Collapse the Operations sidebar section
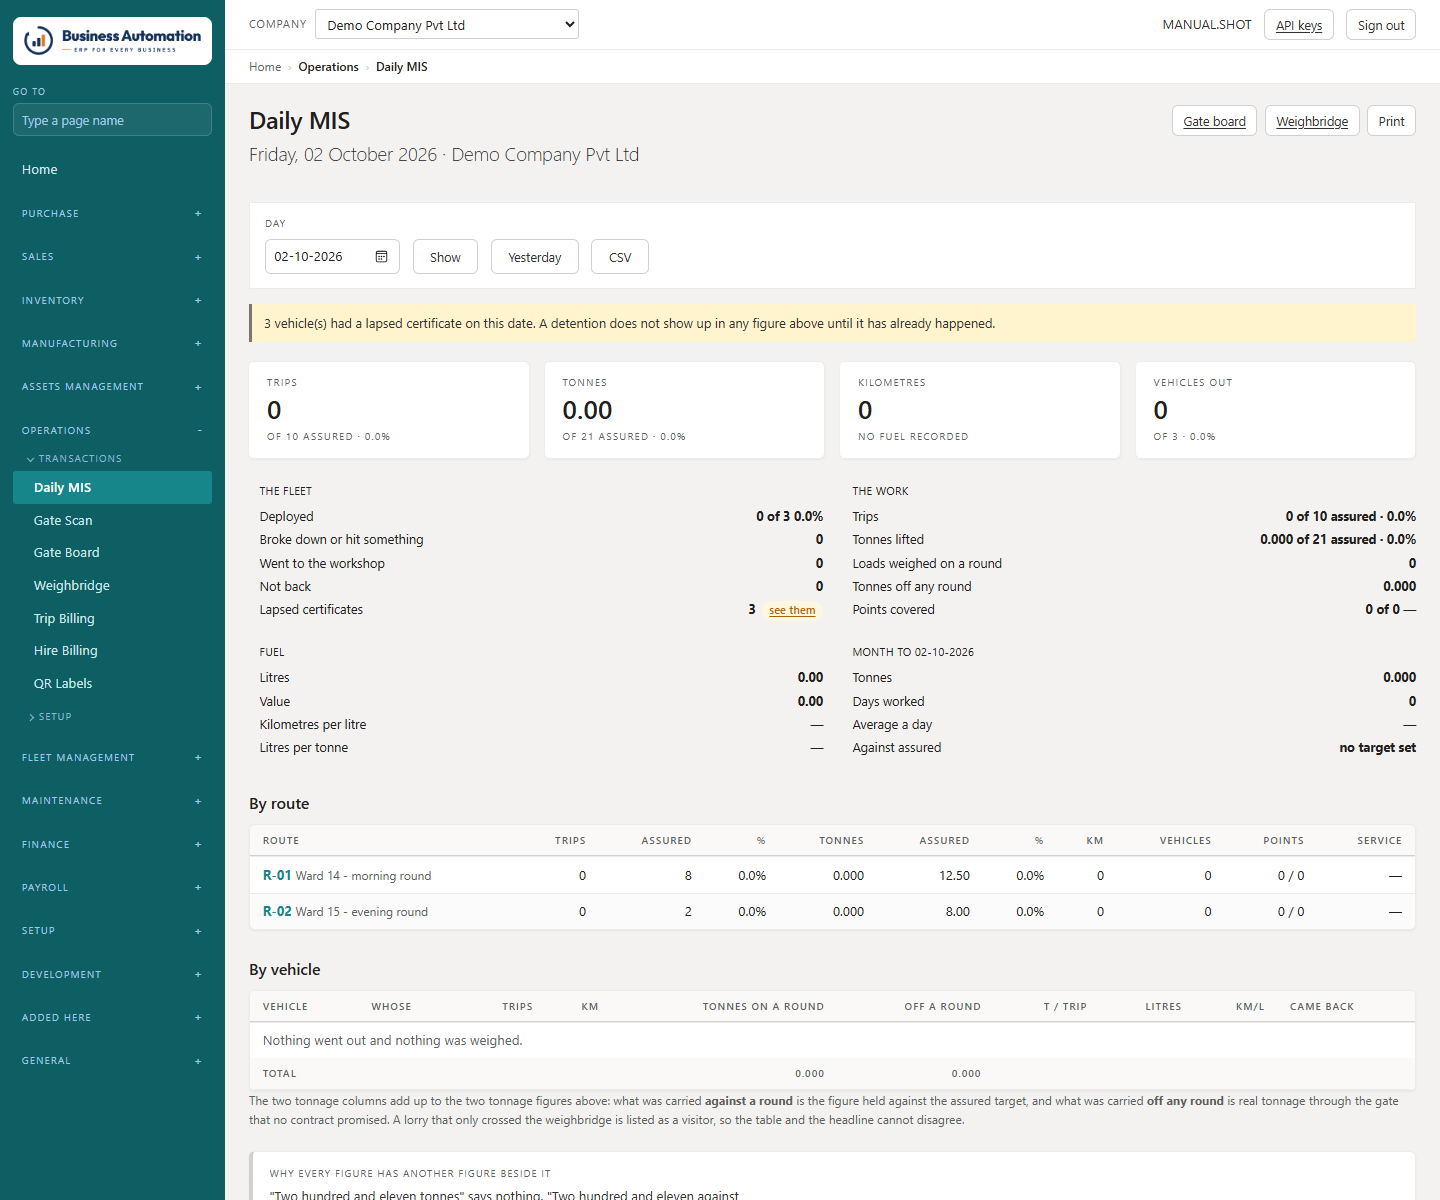 coord(112,431)
